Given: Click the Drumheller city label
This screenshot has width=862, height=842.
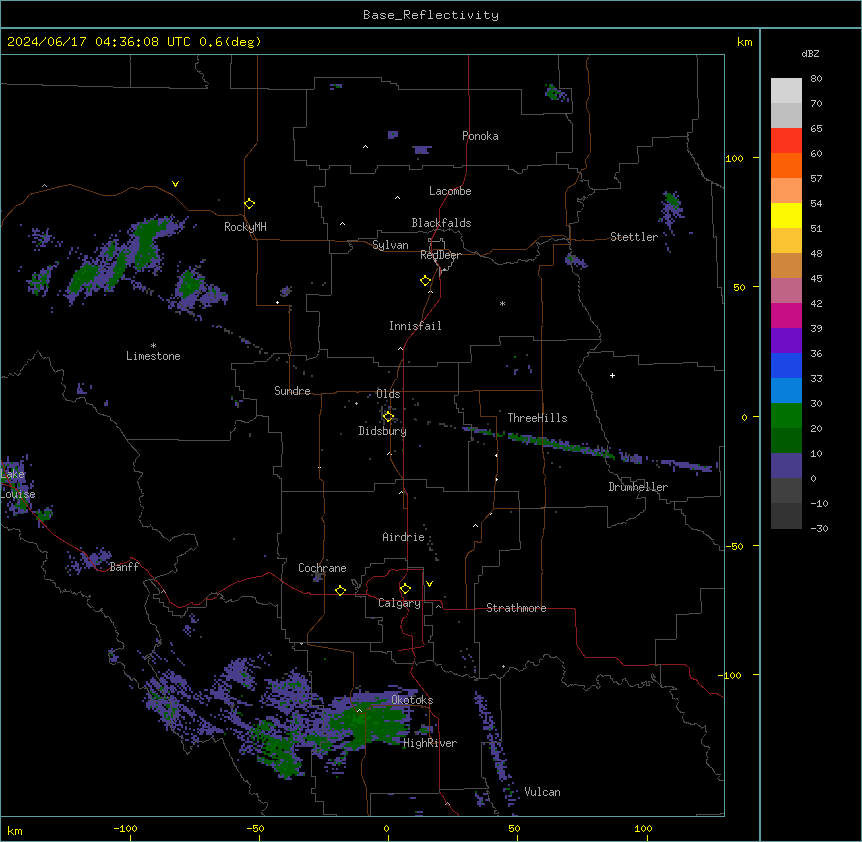Looking at the screenshot, I should (638, 487).
